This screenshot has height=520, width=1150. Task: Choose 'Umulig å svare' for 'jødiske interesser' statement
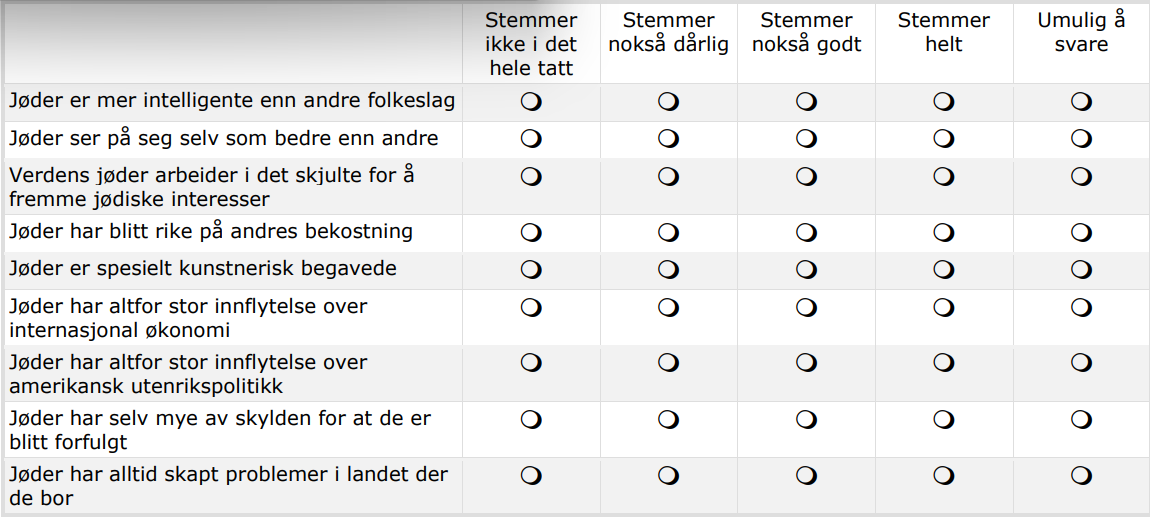1081,176
